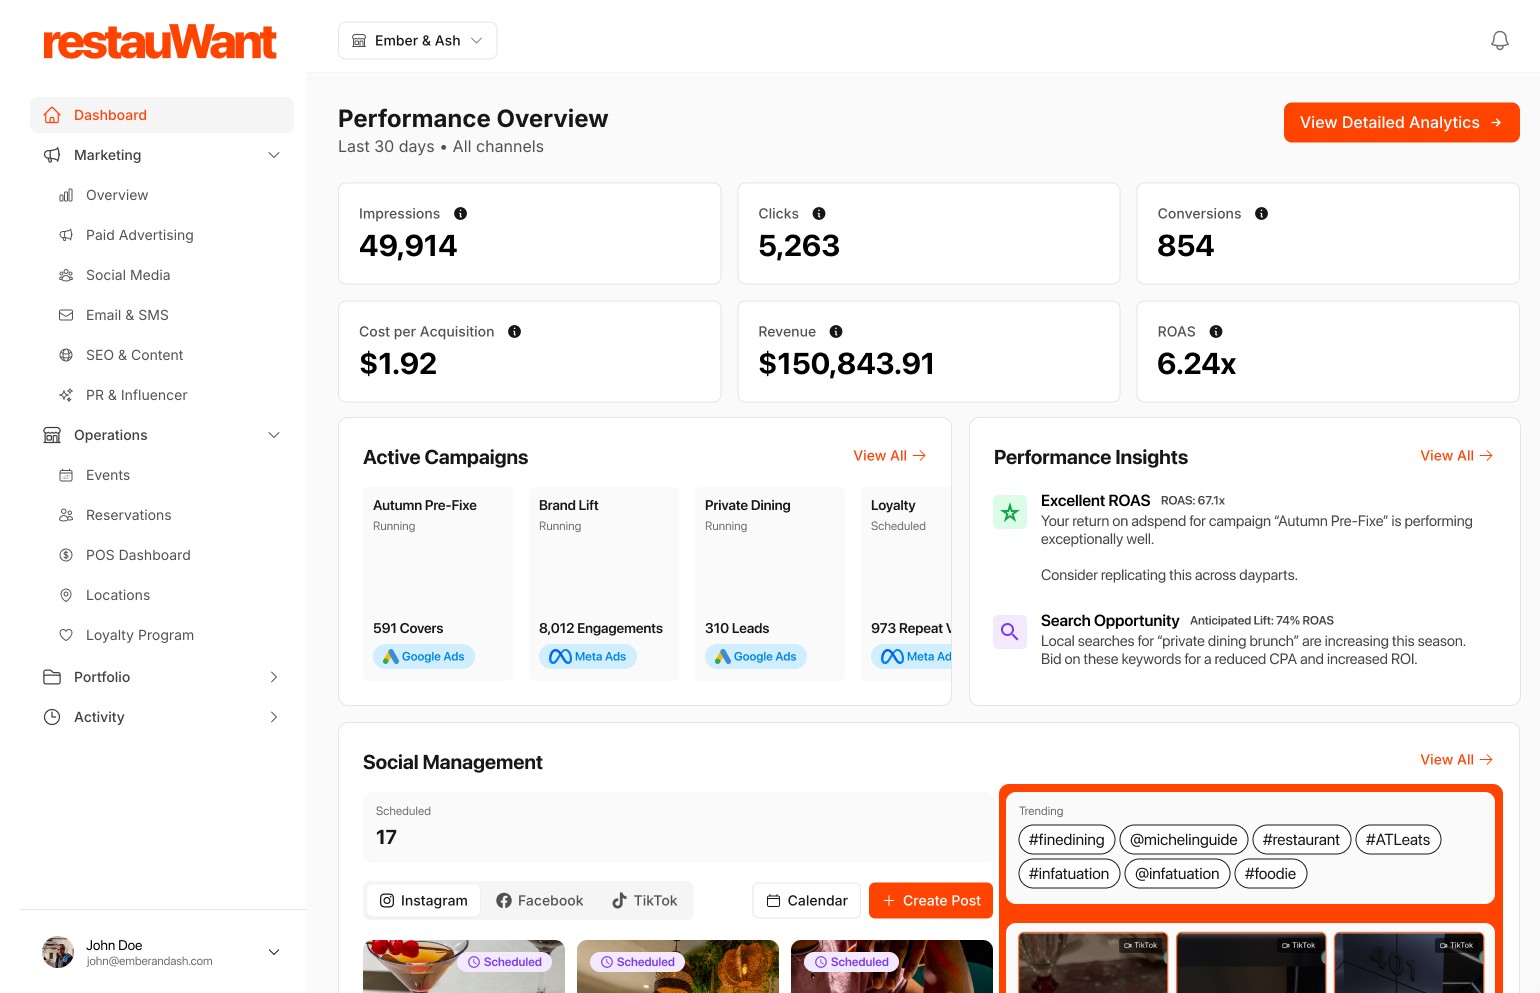Switch to Instagram tab

click(424, 901)
